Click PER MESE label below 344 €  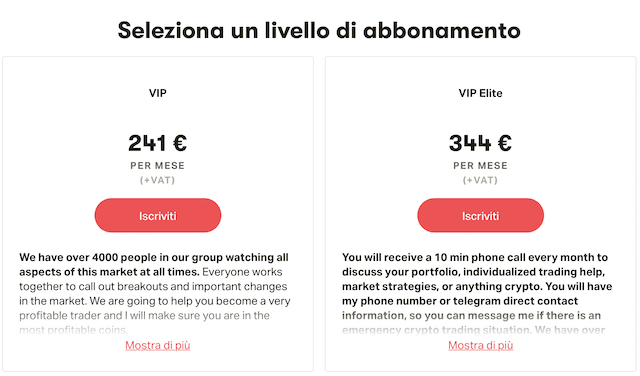tap(480, 166)
